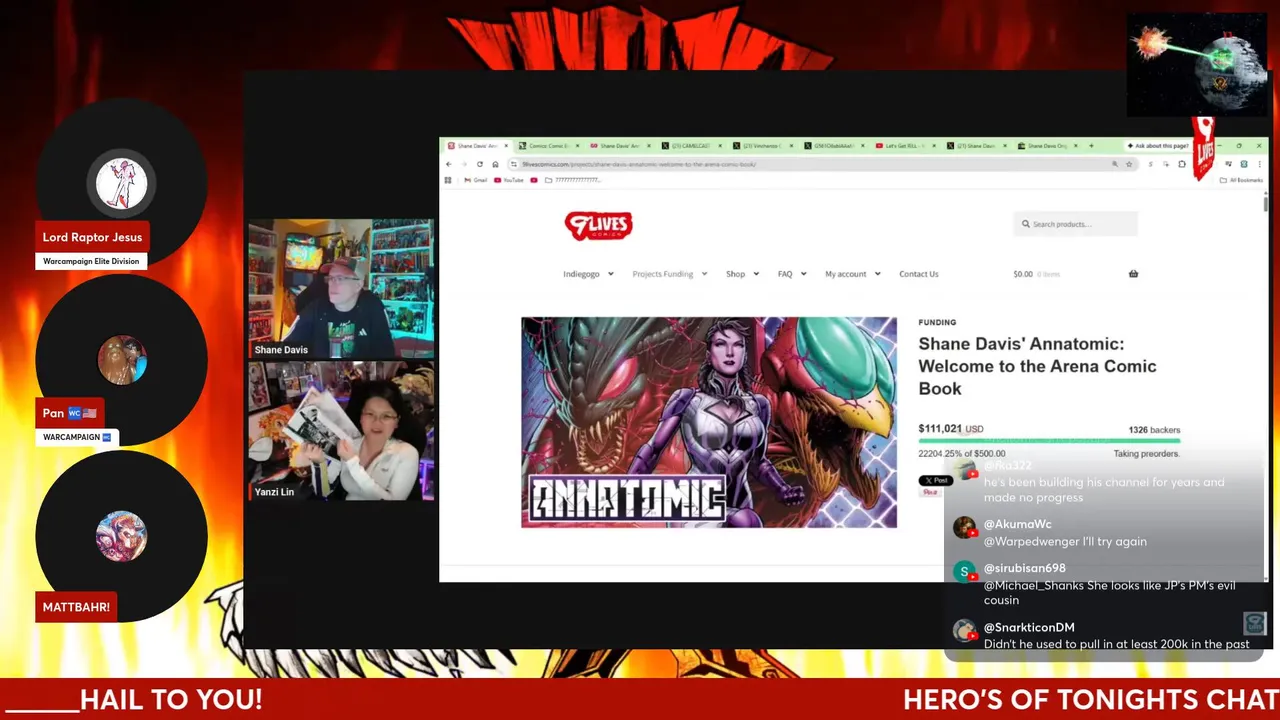The height and width of the screenshot is (720, 1280).
Task: Expand the FAQ dropdown
Action: [792, 274]
